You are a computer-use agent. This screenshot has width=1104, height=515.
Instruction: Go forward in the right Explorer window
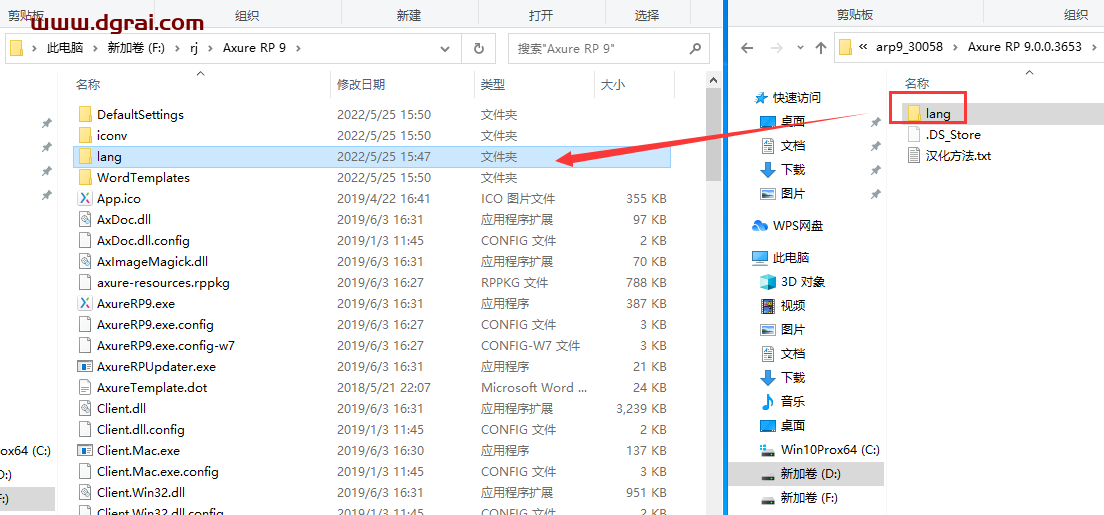click(x=776, y=48)
